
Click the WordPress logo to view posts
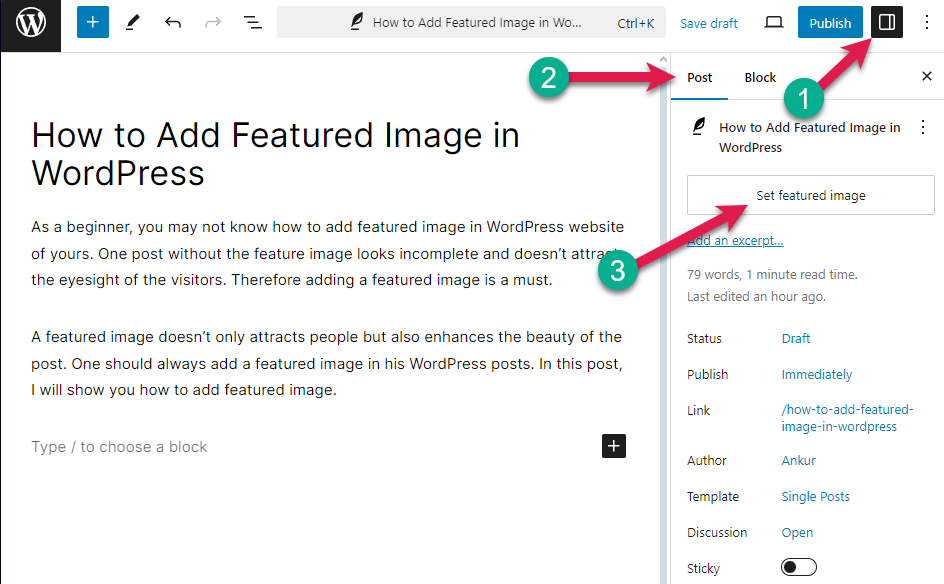(31, 23)
